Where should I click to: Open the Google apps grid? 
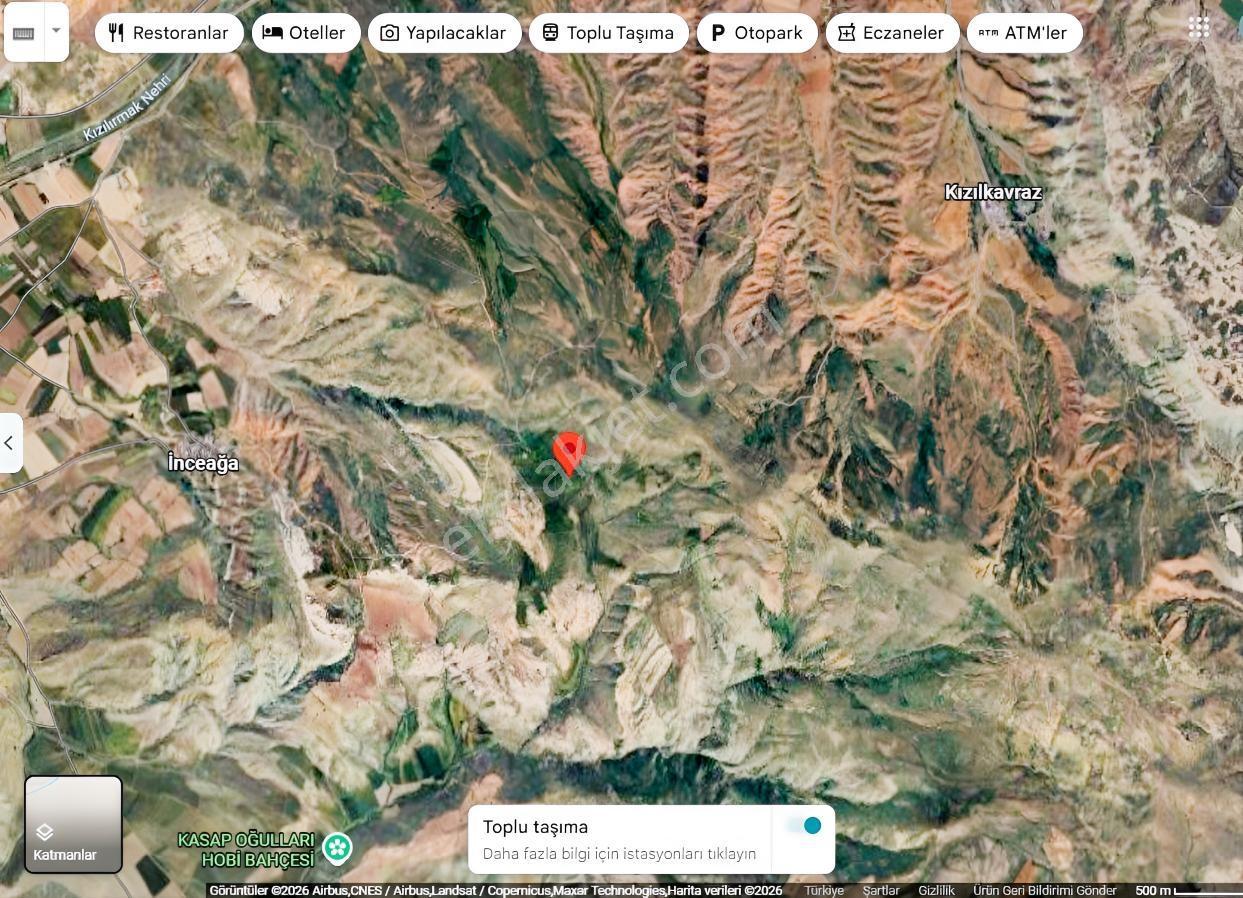1199,28
